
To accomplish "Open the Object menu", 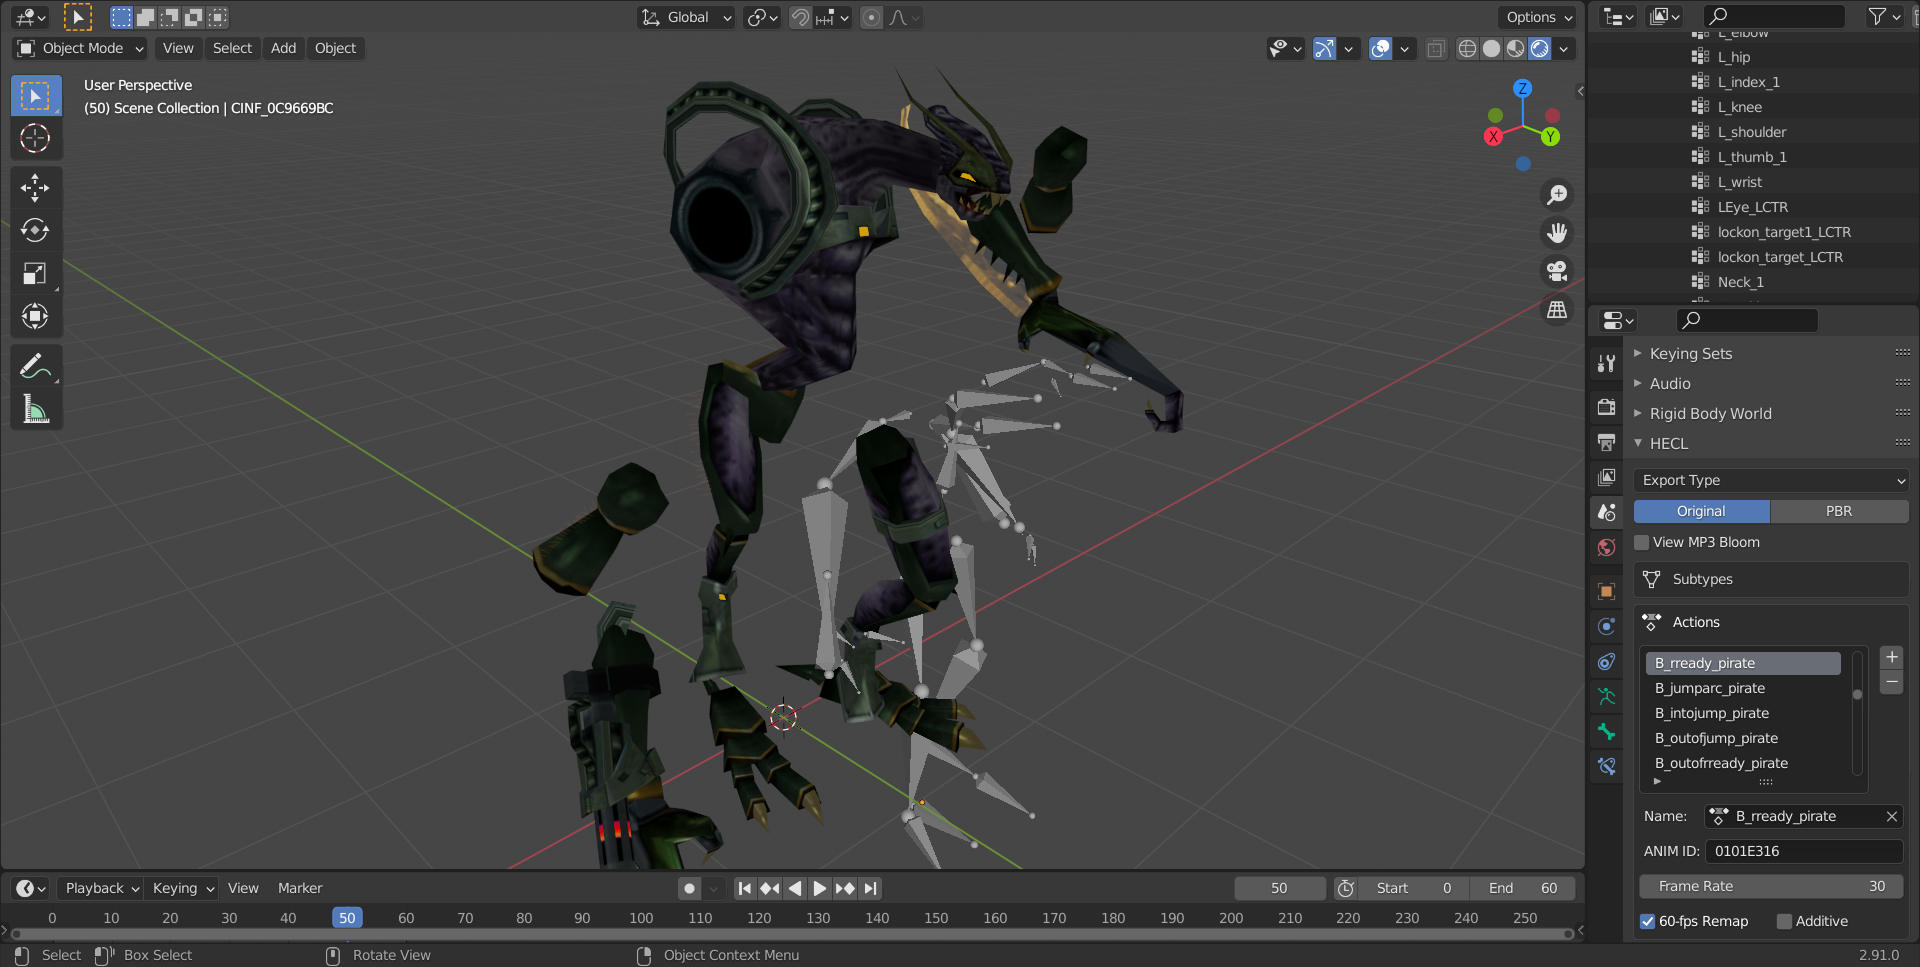I will coord(335,48).
